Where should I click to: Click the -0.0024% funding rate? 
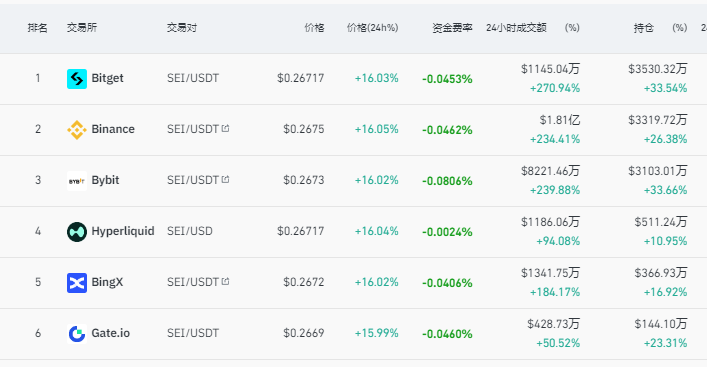pos(447,232)
